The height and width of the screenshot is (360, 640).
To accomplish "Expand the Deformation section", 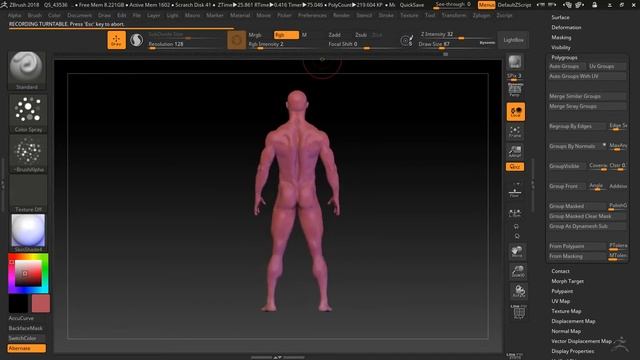I will [x=566, y=27].
